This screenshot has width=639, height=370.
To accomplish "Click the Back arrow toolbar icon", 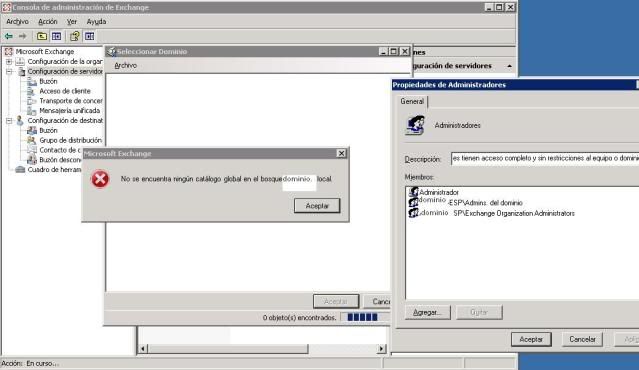I will (9, 36).
